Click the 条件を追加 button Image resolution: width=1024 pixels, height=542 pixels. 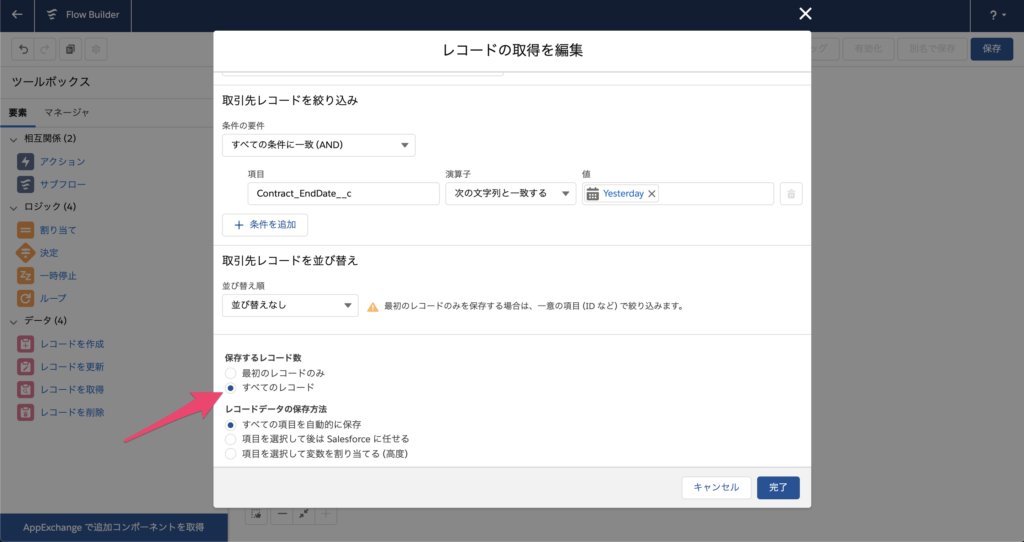click(x=265, y=225)
